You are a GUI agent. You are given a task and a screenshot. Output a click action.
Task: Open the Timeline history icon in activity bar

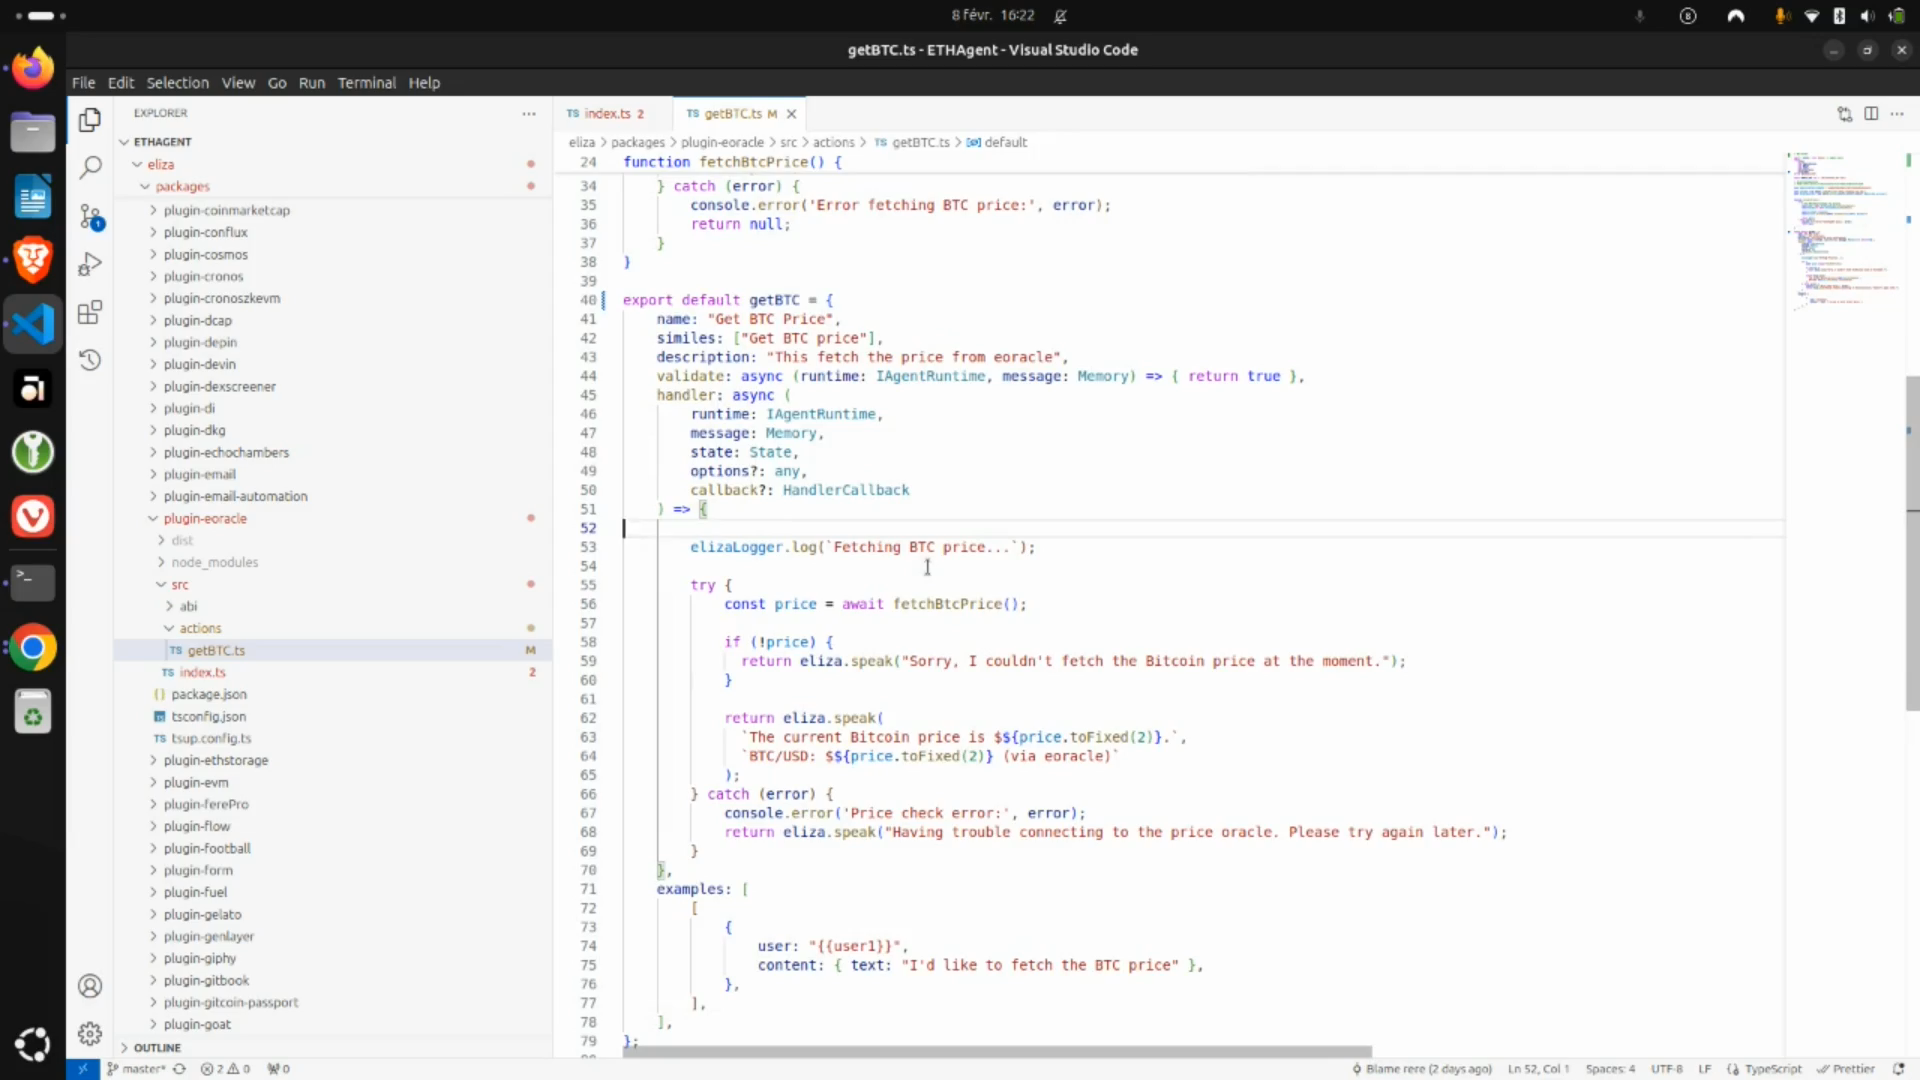[90, 360]
